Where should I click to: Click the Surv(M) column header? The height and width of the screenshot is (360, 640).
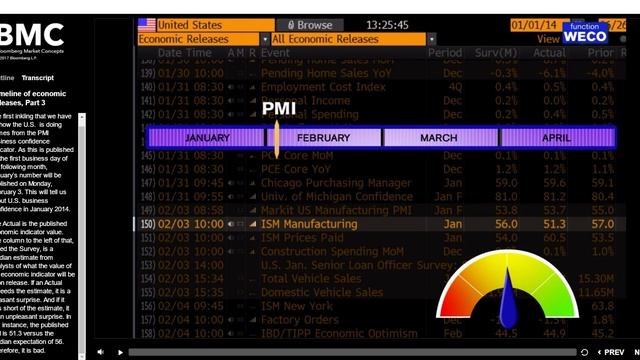click(x=496, y=53)
